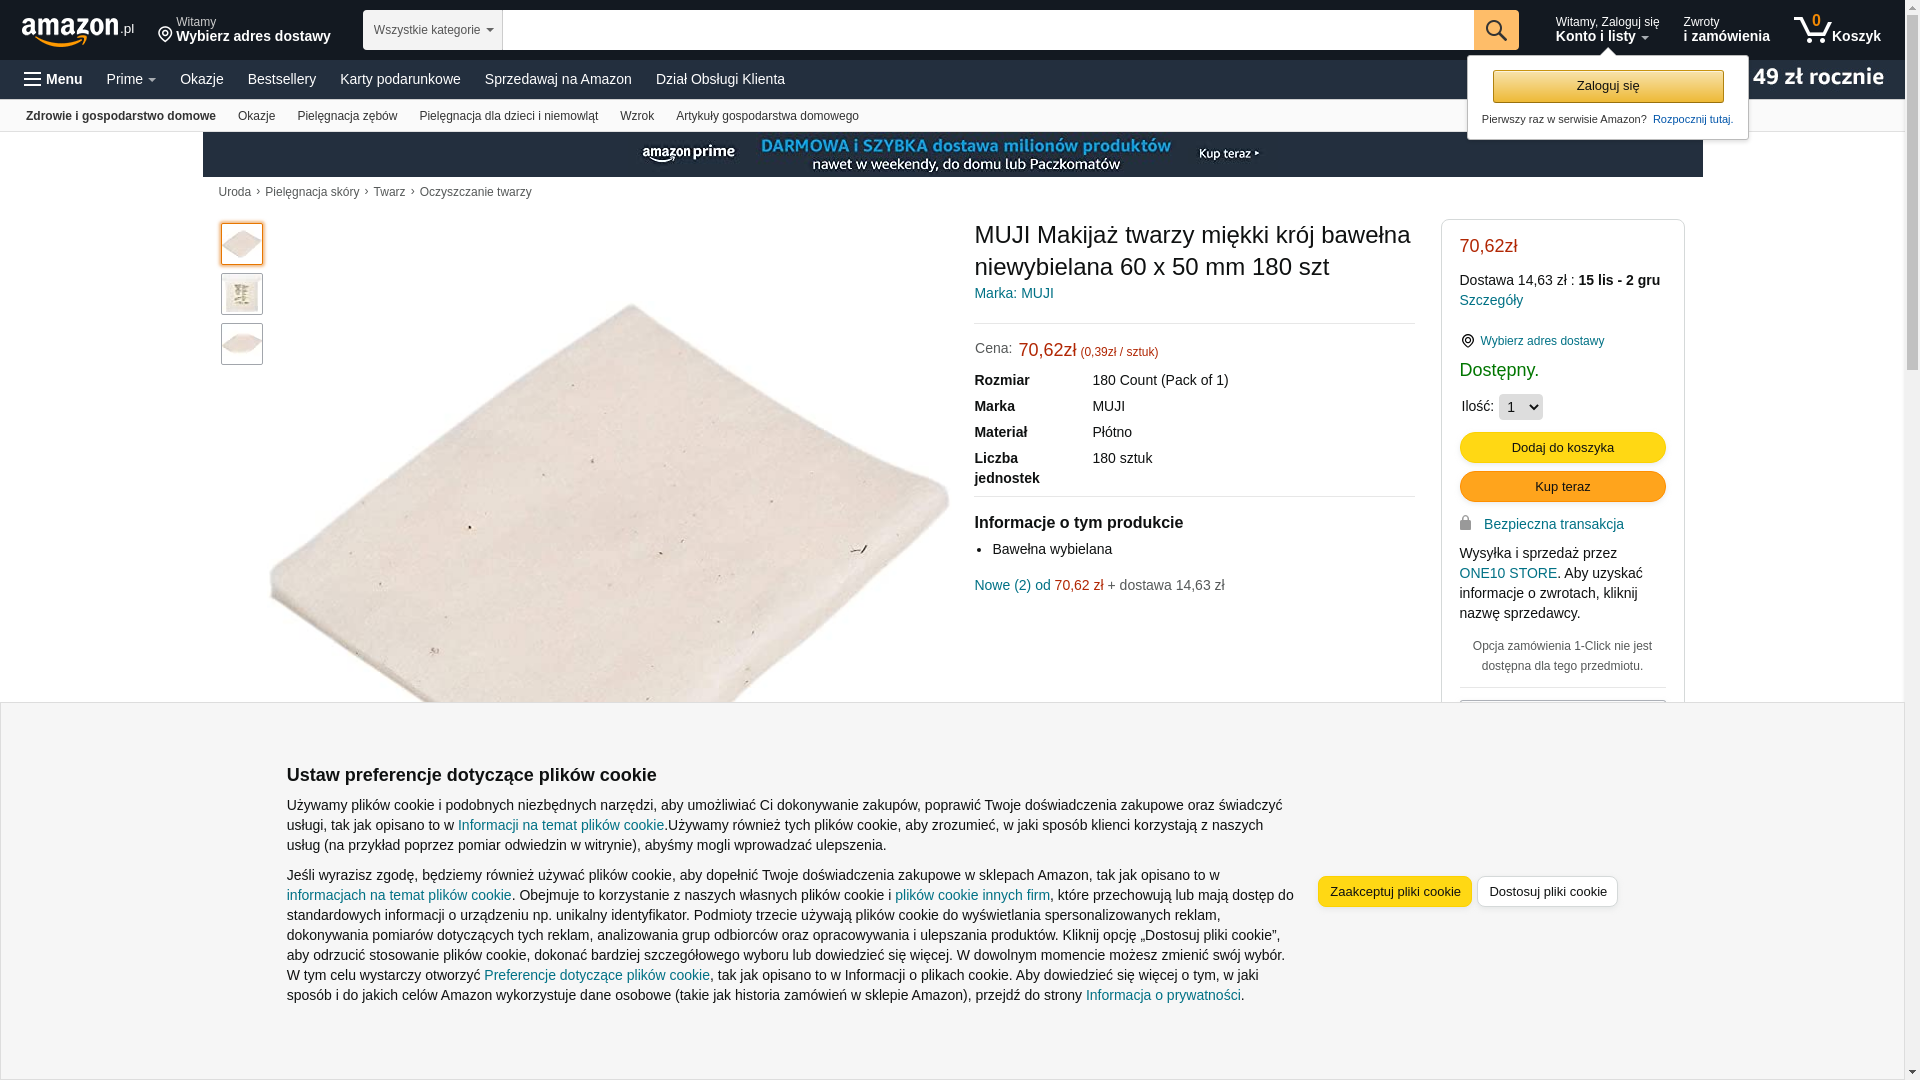Viewport: 1920px width, 1080px height.
Task: Open Bestsellery in the navigation bar
Action: pos(282,79)
